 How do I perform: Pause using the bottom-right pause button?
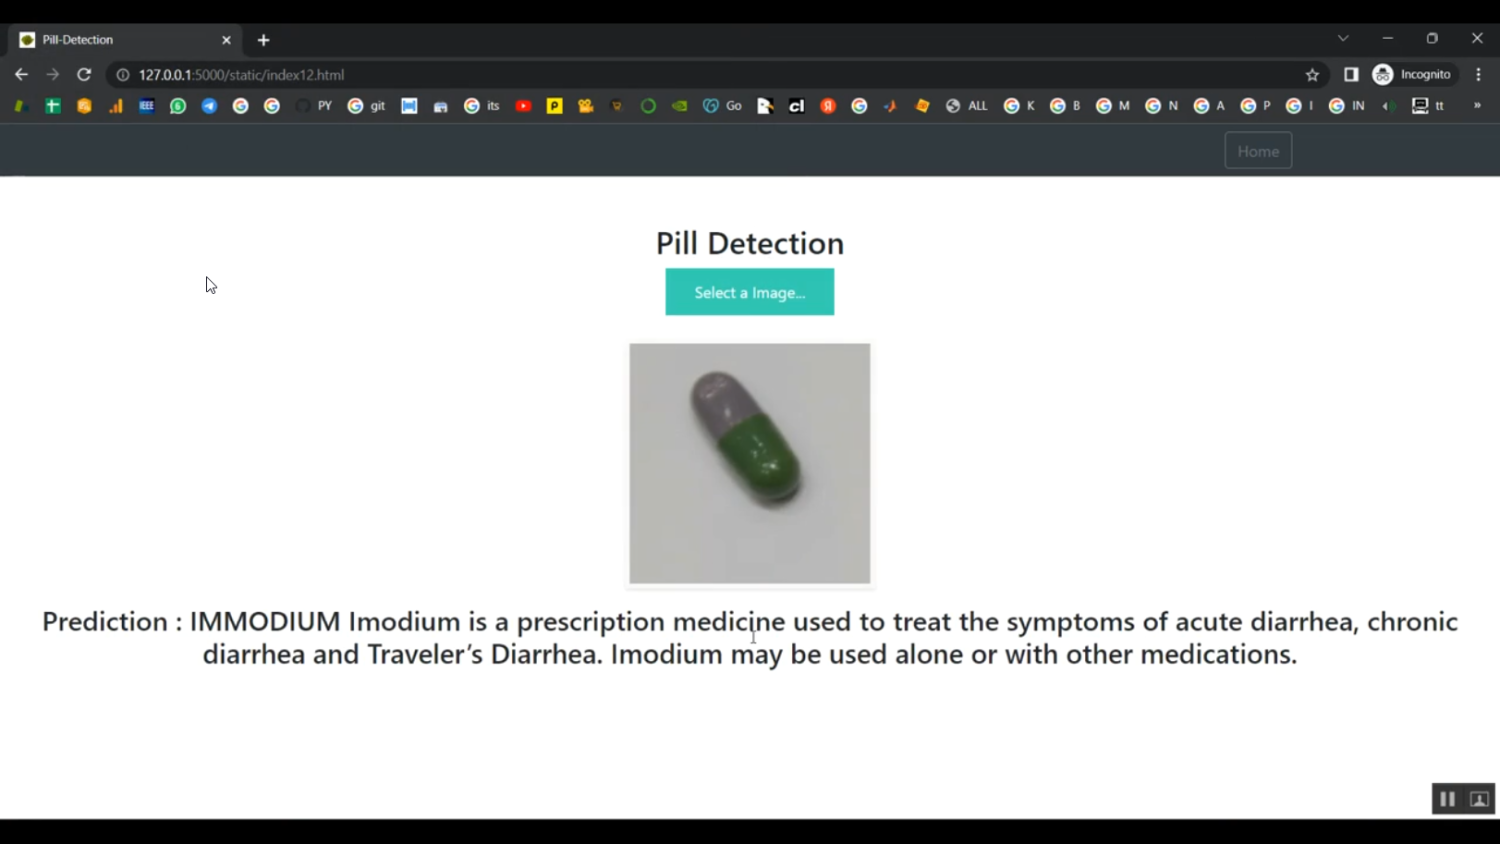pyautogui.click(x=1447, y=799)
